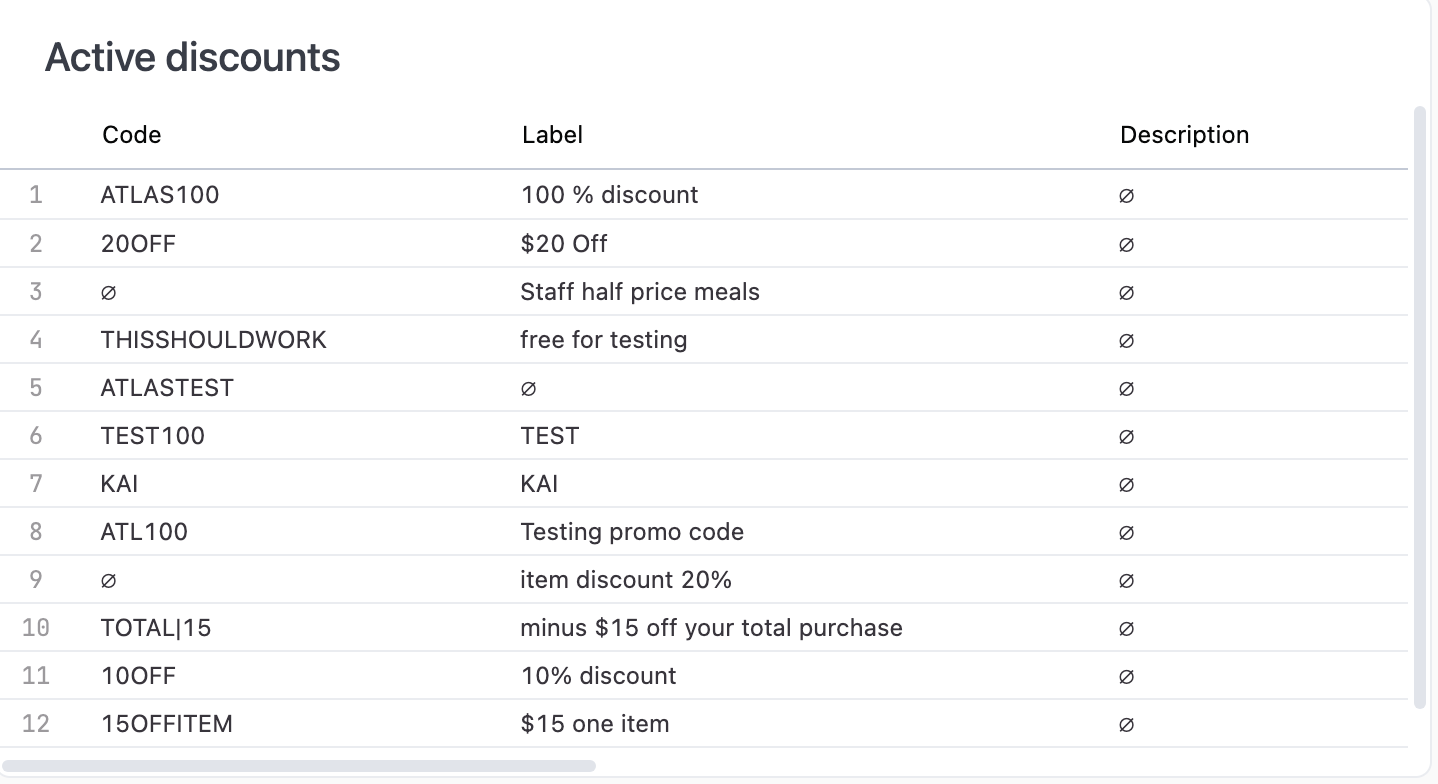Image resolution: width=1438 pixels, height=784 pixels.
Task: Select row number 1 for ATLAS100
Action: tap(36, 195)
